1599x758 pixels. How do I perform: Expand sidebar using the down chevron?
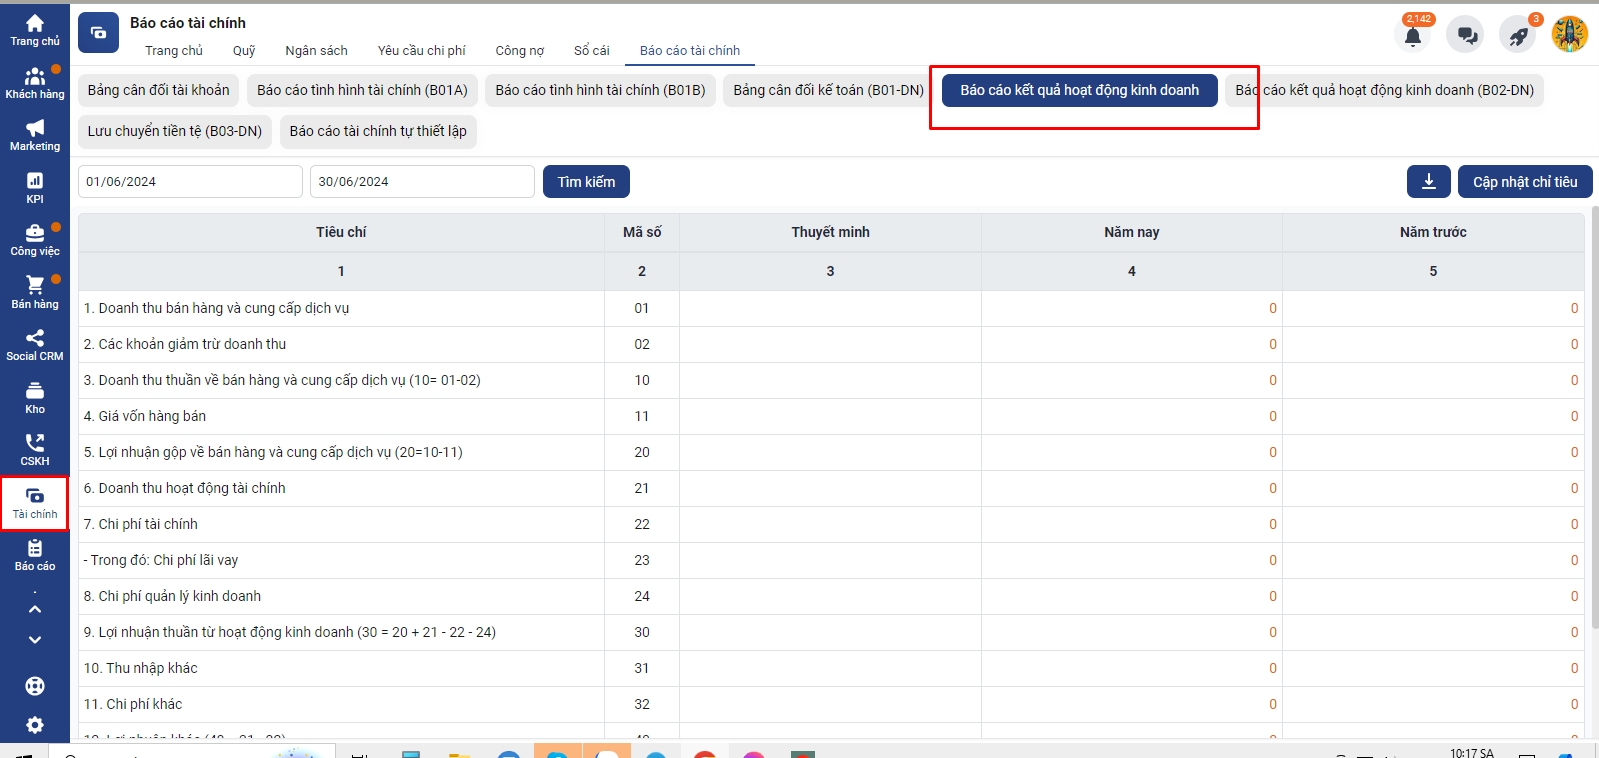coord(35,640)
